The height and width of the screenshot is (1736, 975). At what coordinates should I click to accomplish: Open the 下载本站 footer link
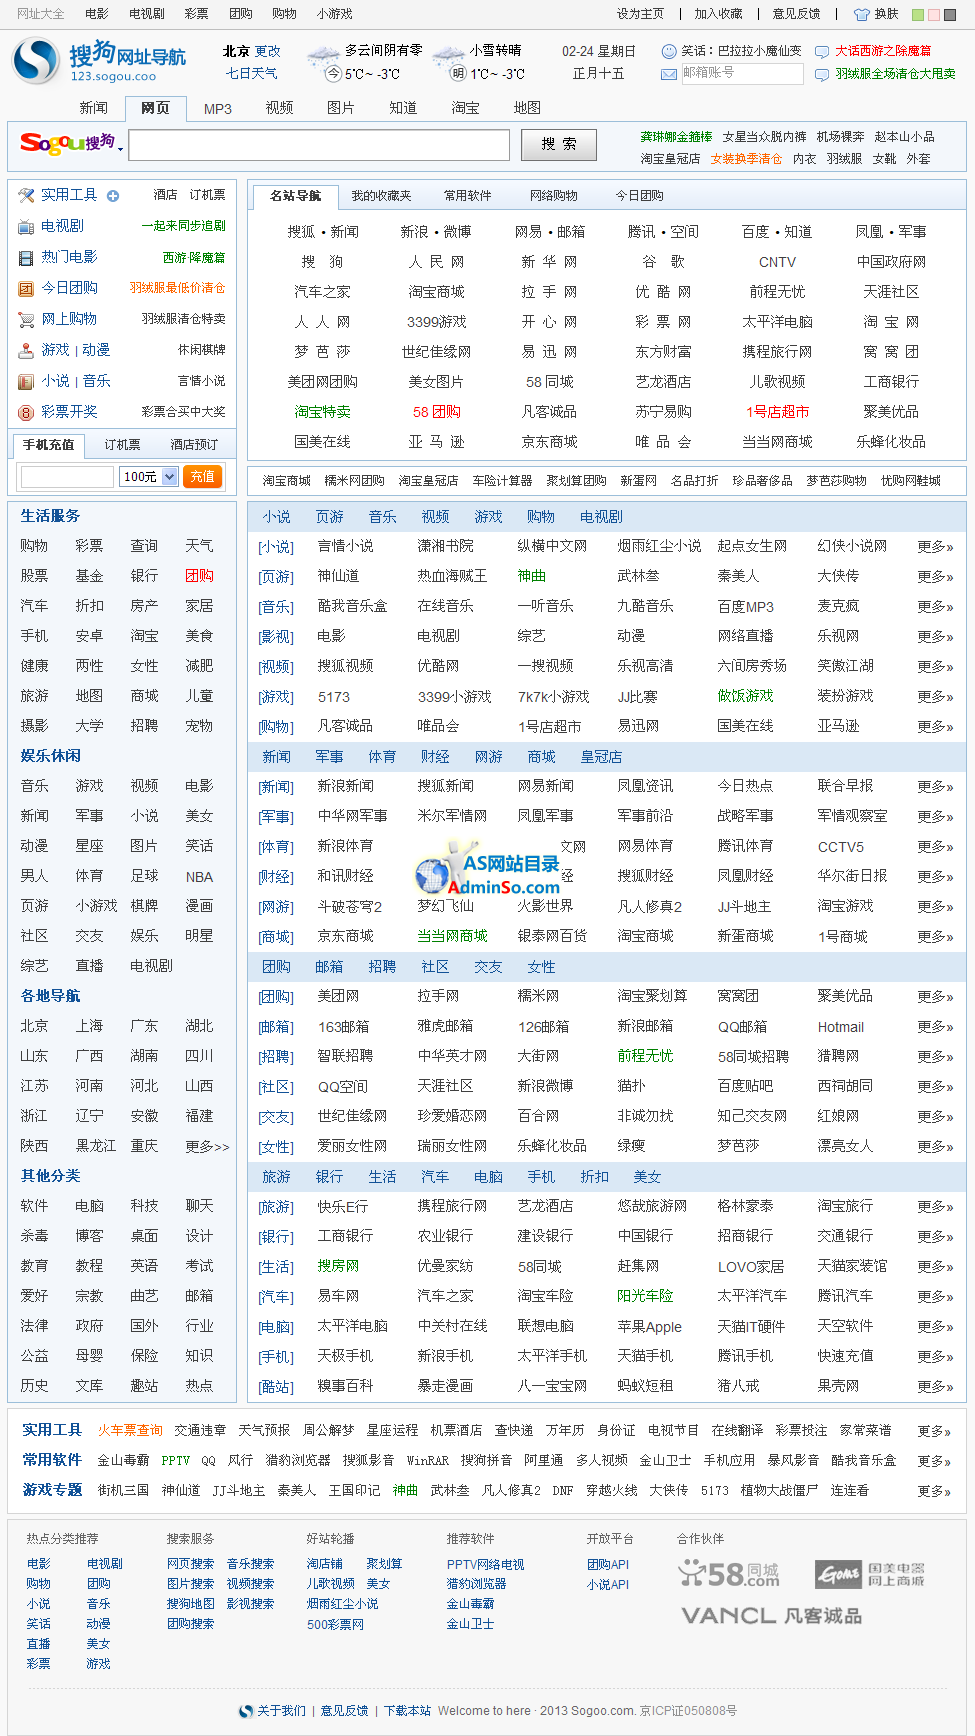click(x=407, y=1711)
